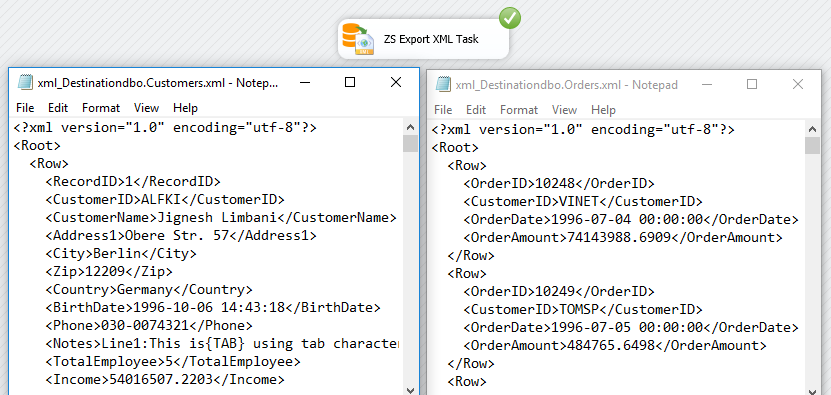Maximize the Orders.xml Notepad window
831x395 pixels.
coord(752,84)
